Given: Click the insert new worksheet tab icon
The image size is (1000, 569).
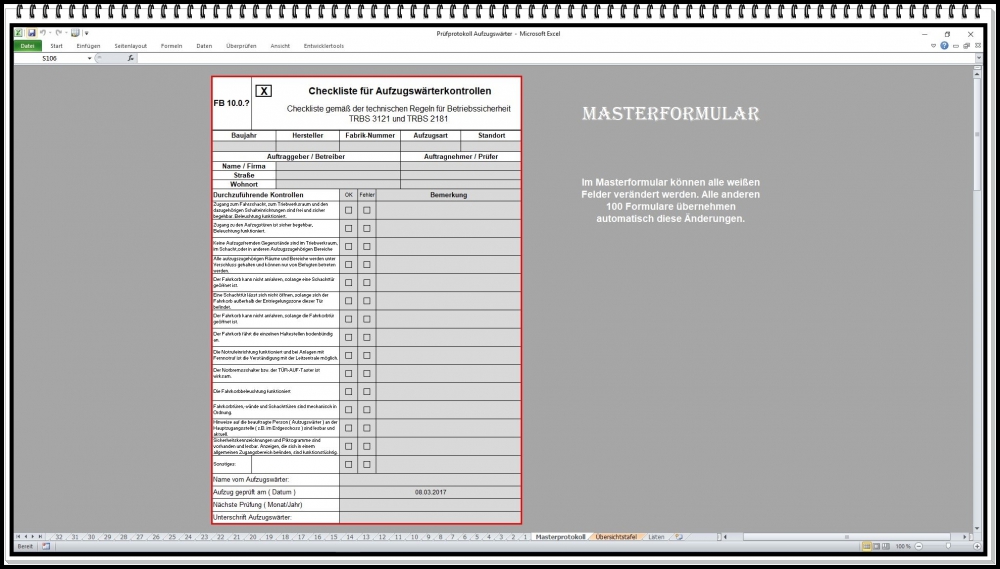Looking at the screenshot, I should (x=679, y=537).
